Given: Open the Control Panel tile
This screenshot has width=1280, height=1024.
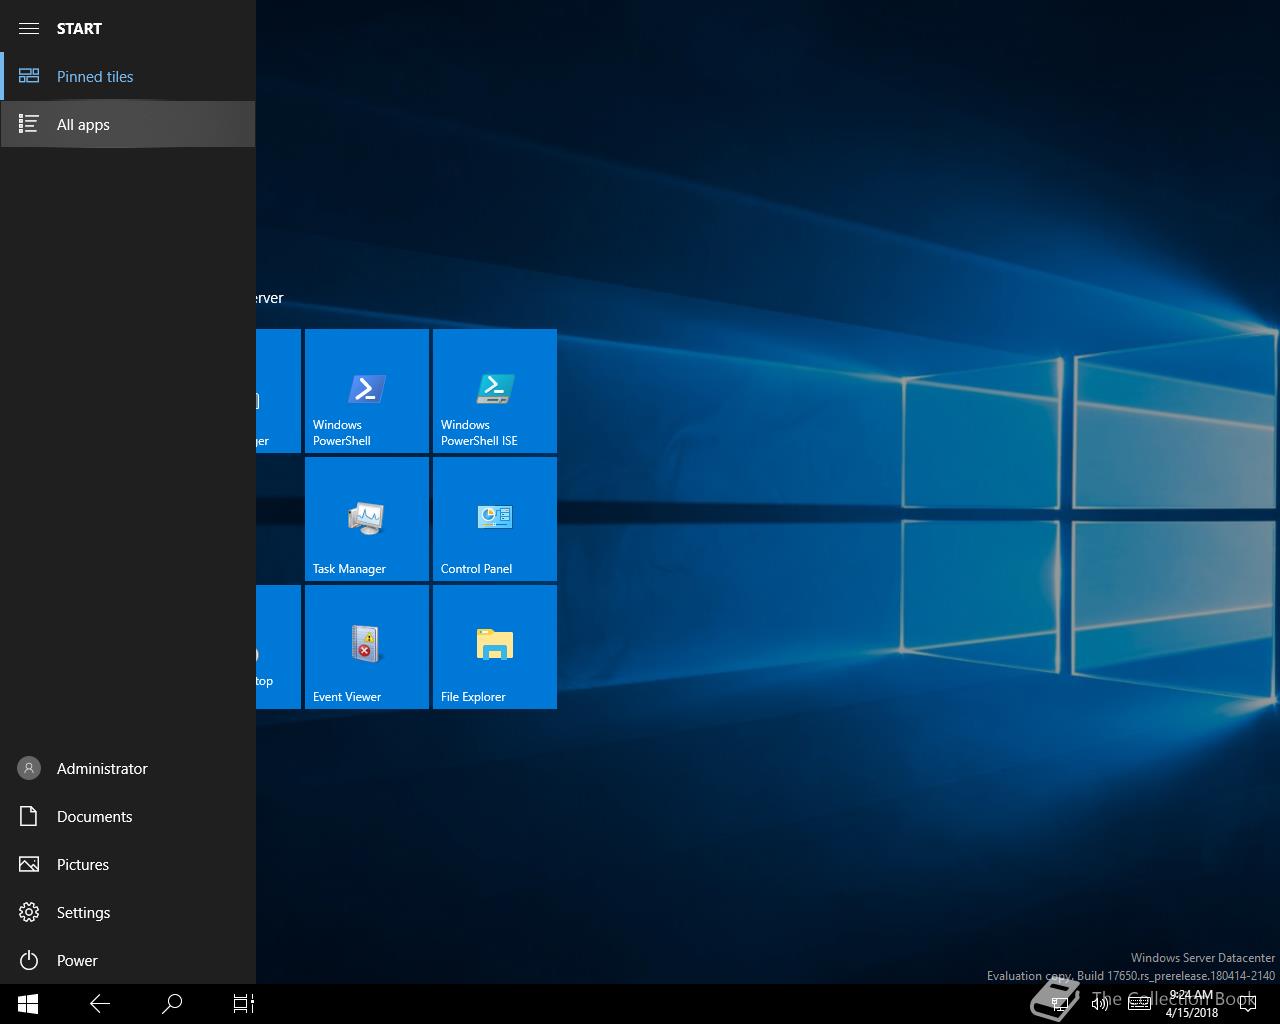Looking at the screenshot, I should coord(495,519).
